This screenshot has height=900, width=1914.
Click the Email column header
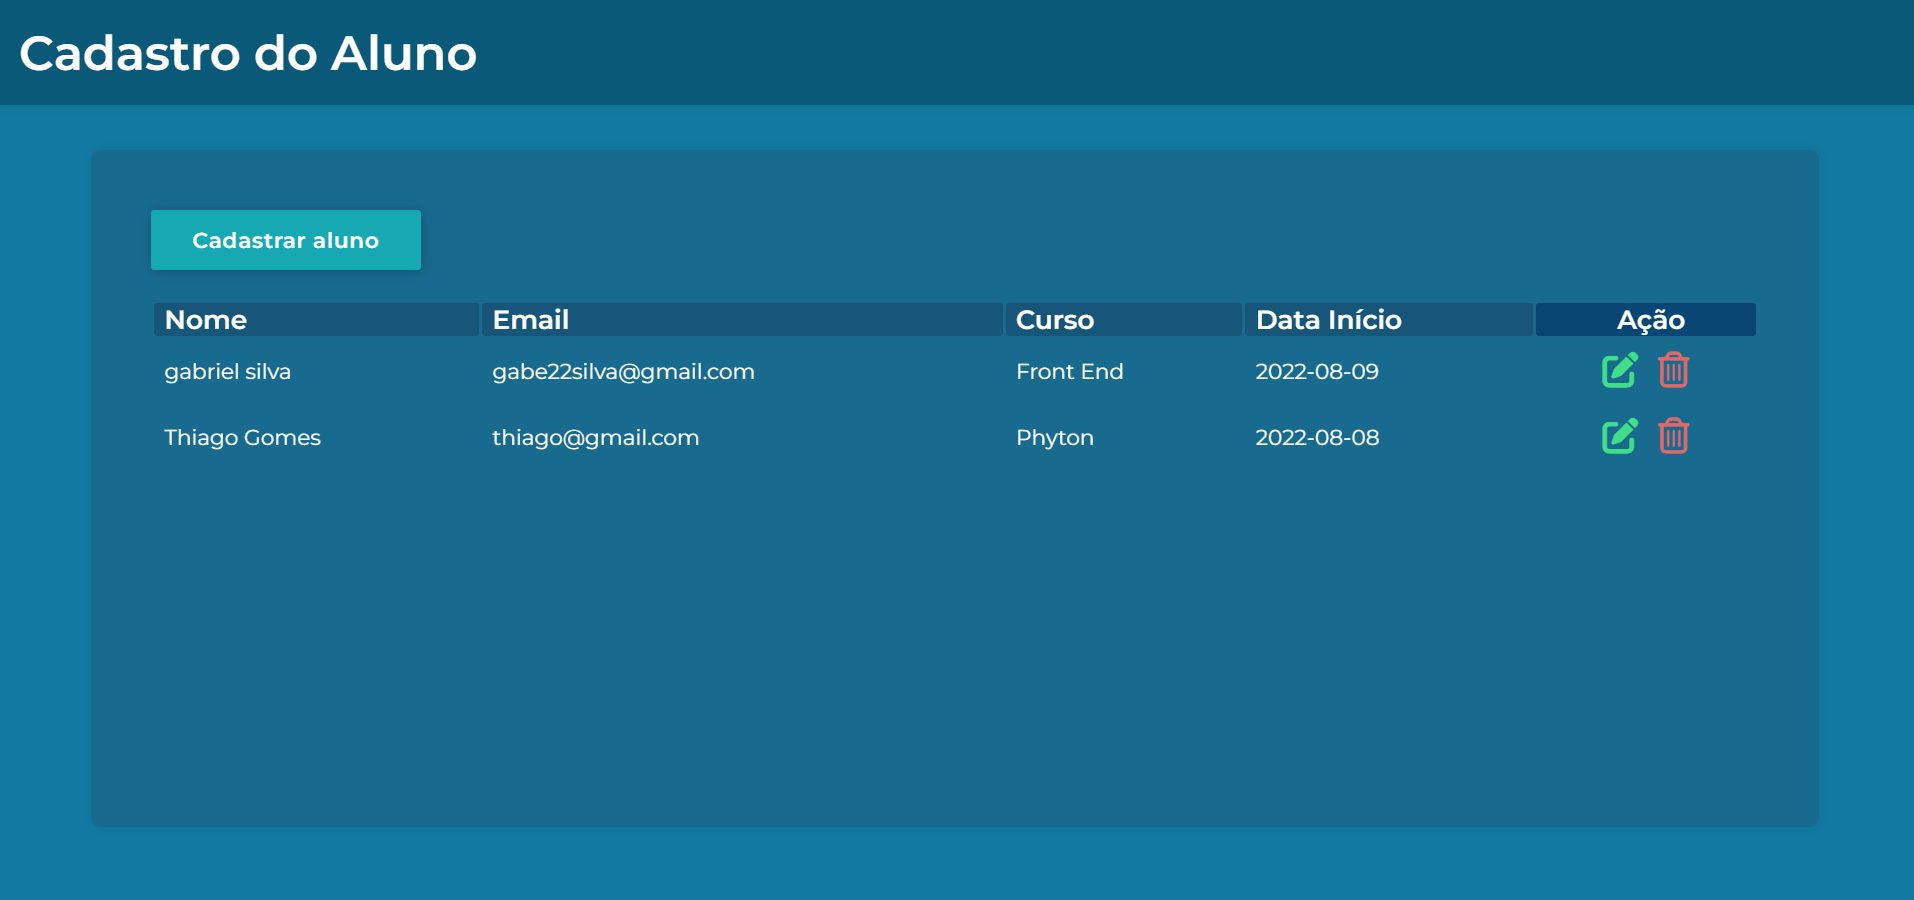(530, 320)
